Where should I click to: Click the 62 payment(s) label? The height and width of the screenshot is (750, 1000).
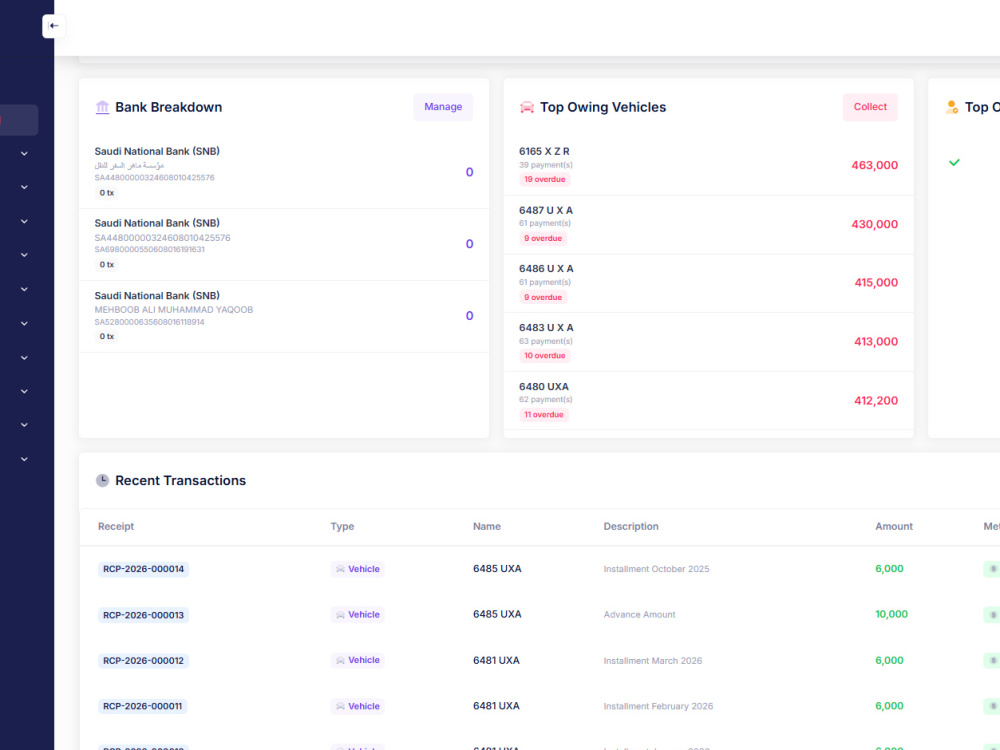click(x=546, y=399)
